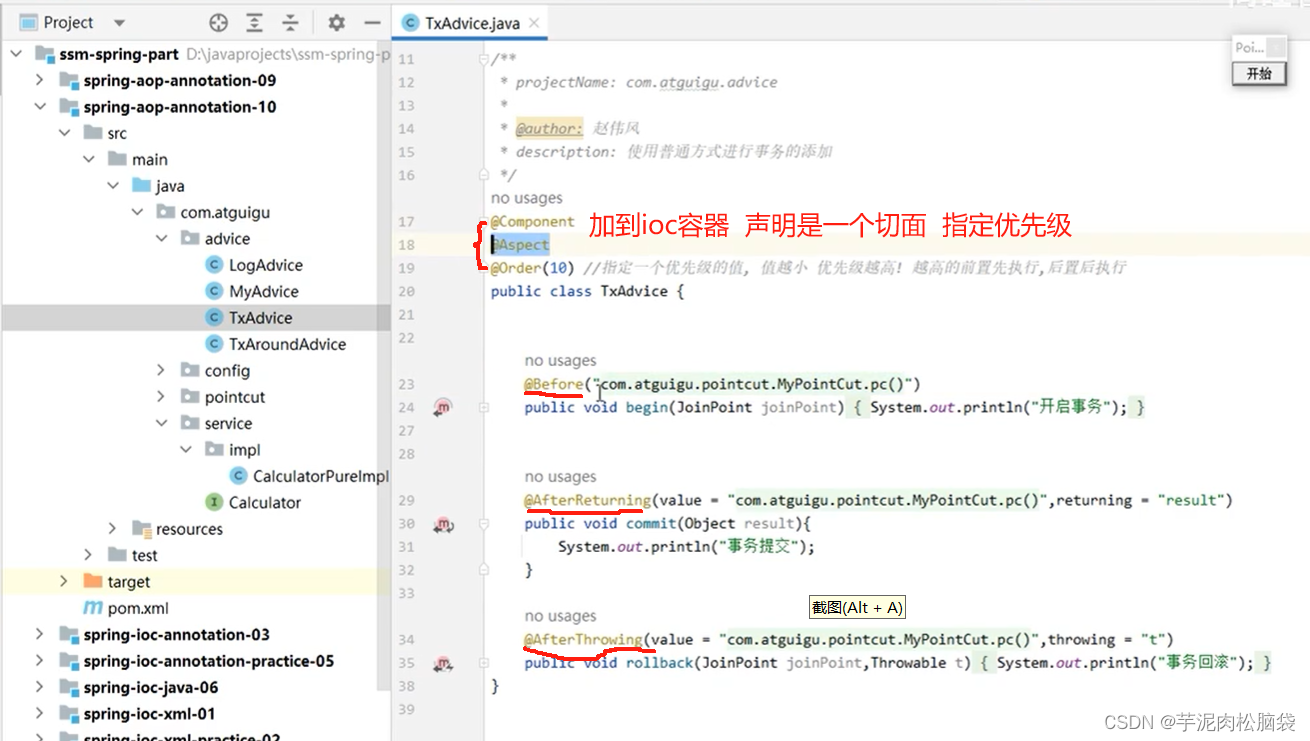1310x741 pixels.
Task: Select the TxAdvice class in tree
Action: (x=260, y=318)
